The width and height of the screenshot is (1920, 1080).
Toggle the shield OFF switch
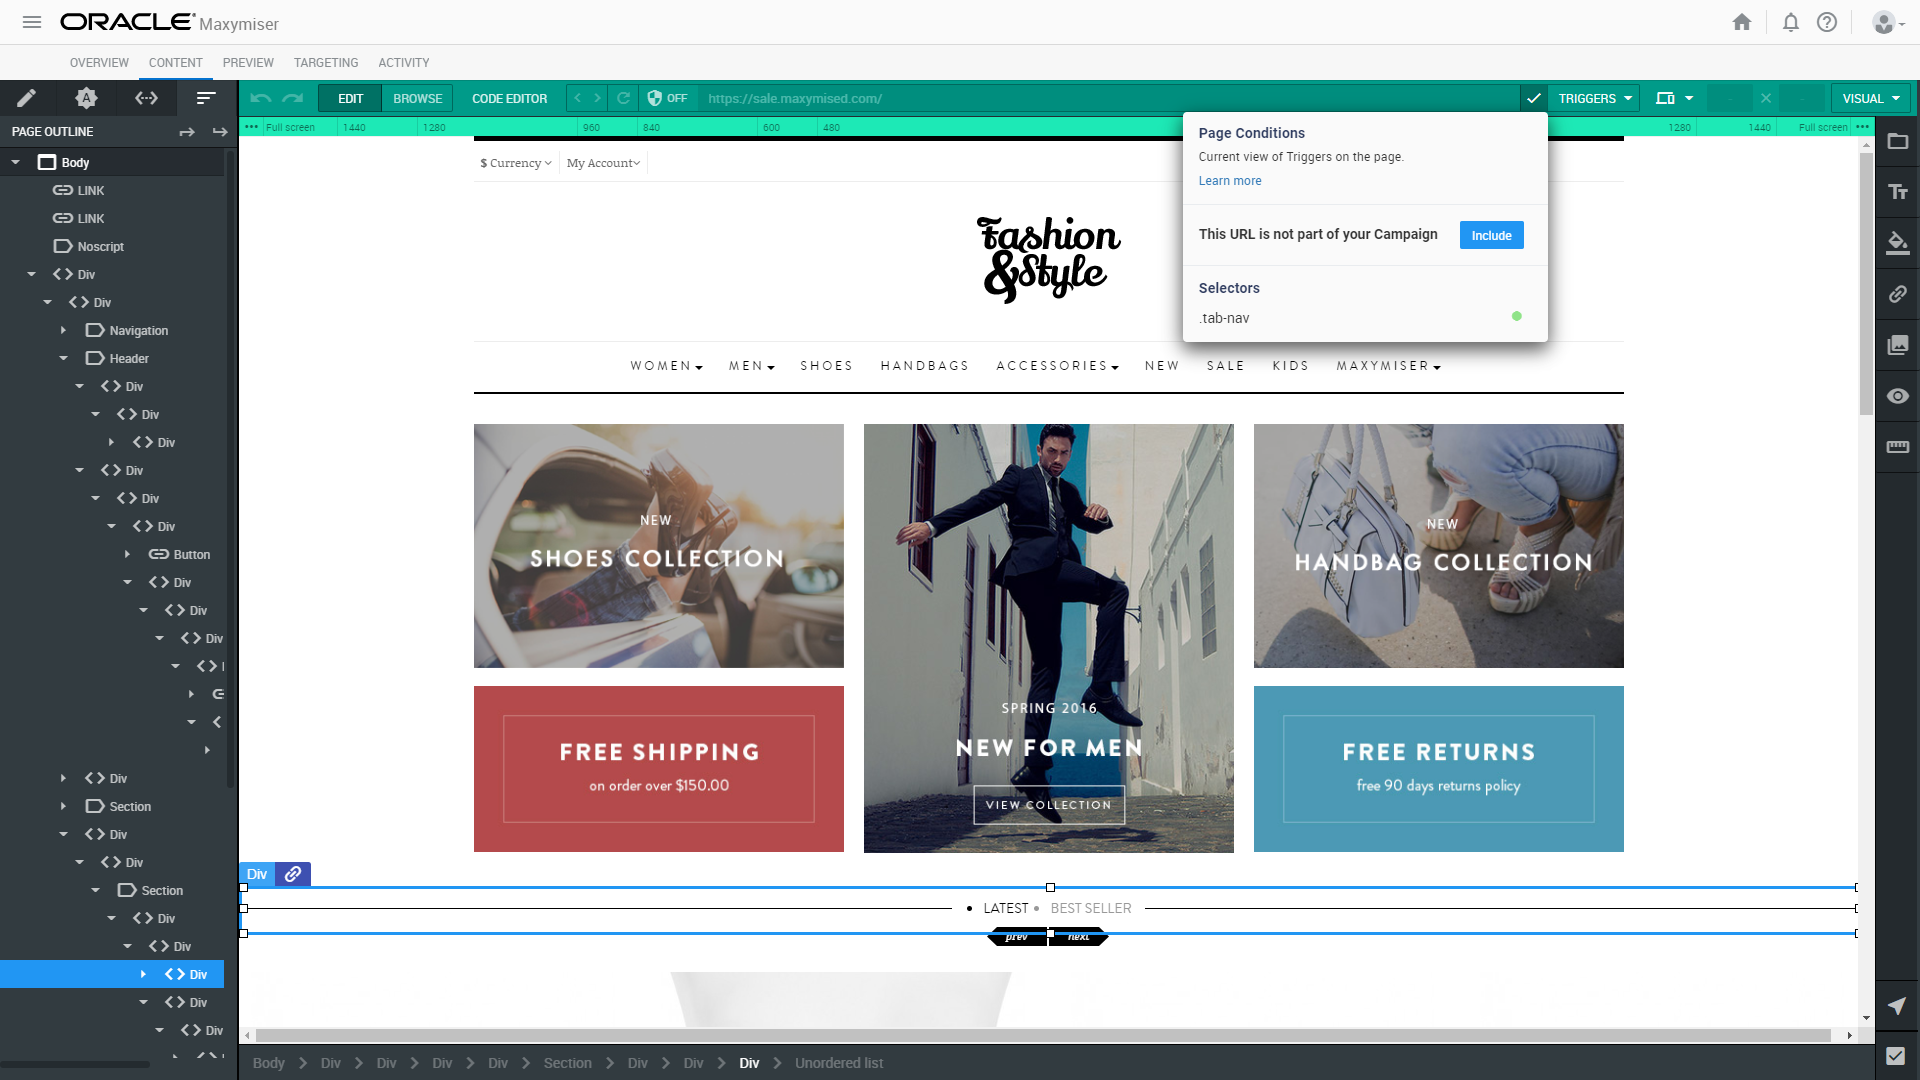pos(667,98)
